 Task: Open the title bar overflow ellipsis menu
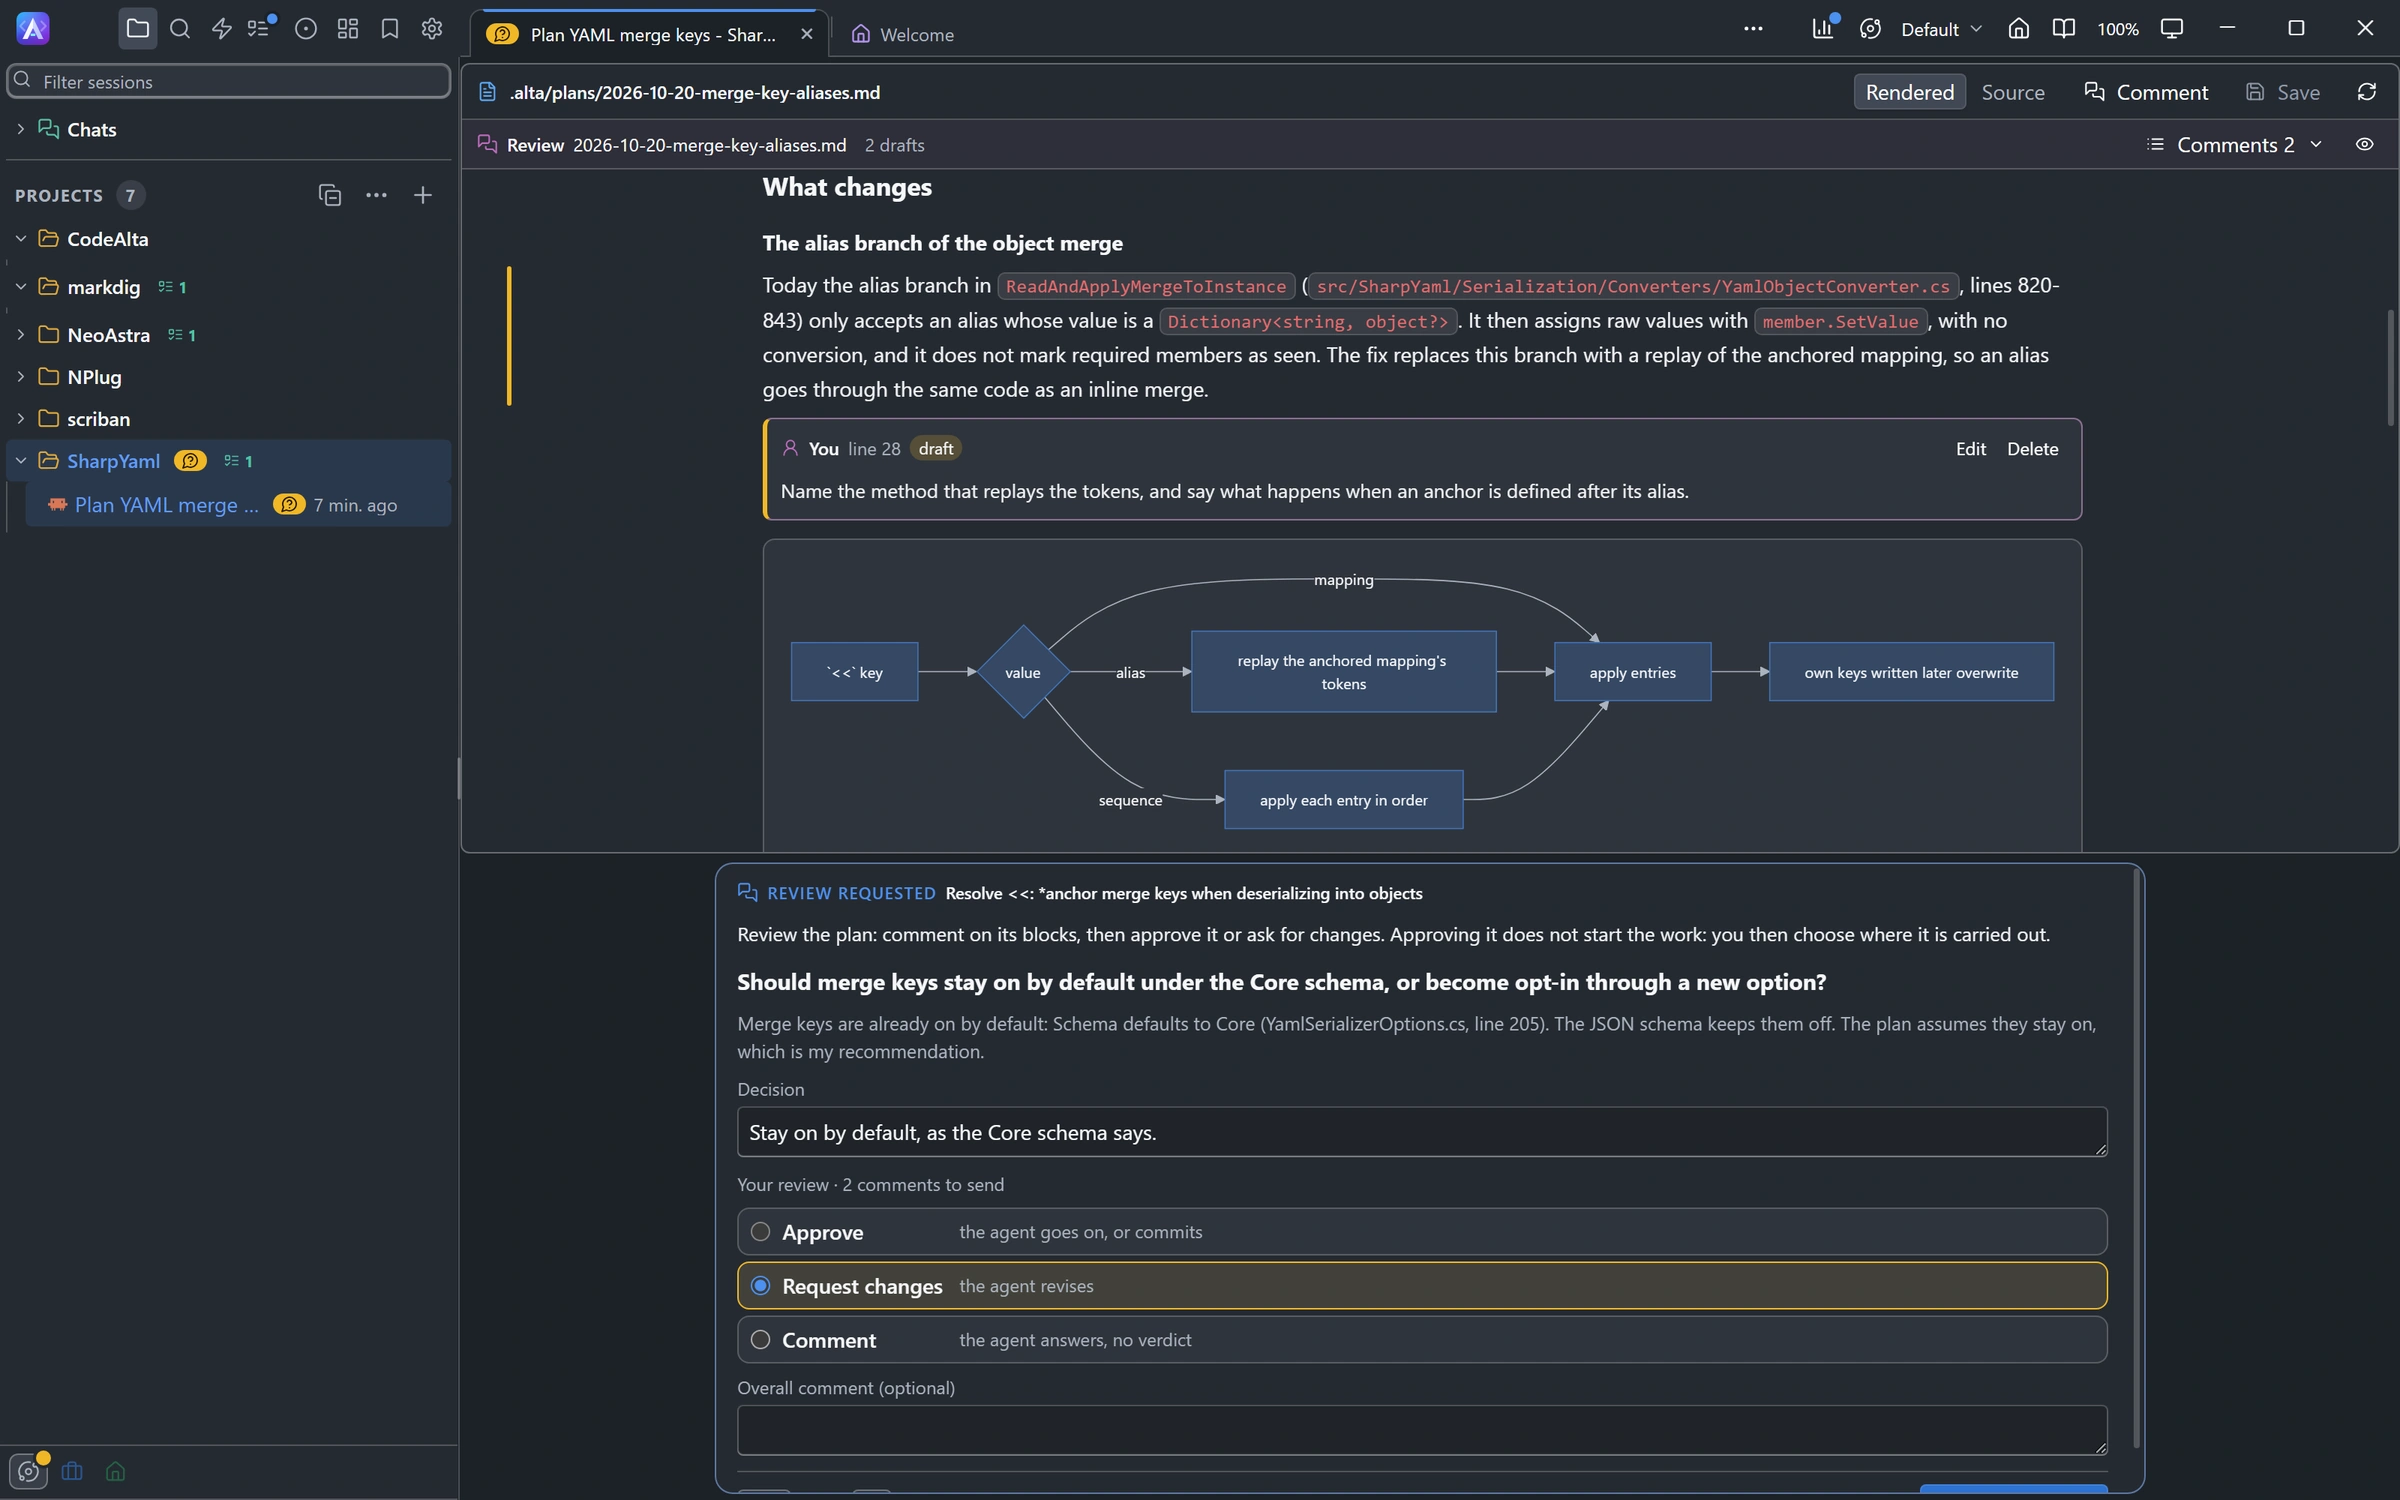coord(1753,28)
